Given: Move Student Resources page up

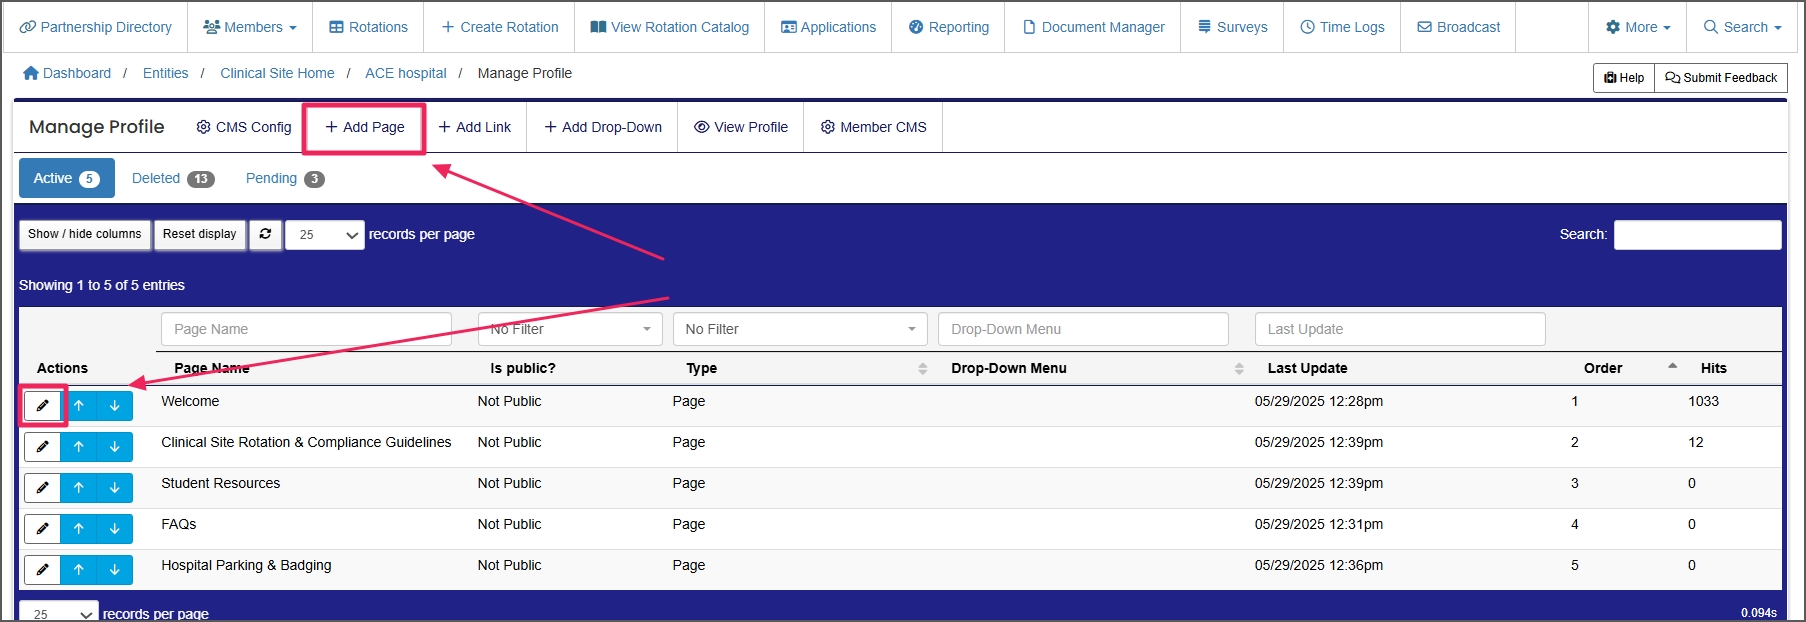Looking at the screenshot, I should pos(79,488).
